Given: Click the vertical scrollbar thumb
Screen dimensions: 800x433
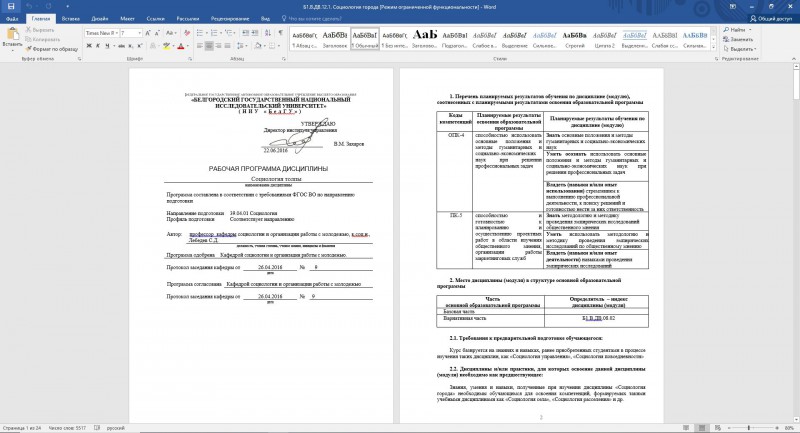Looking at the screenshot, I should [x=796, y=85].
